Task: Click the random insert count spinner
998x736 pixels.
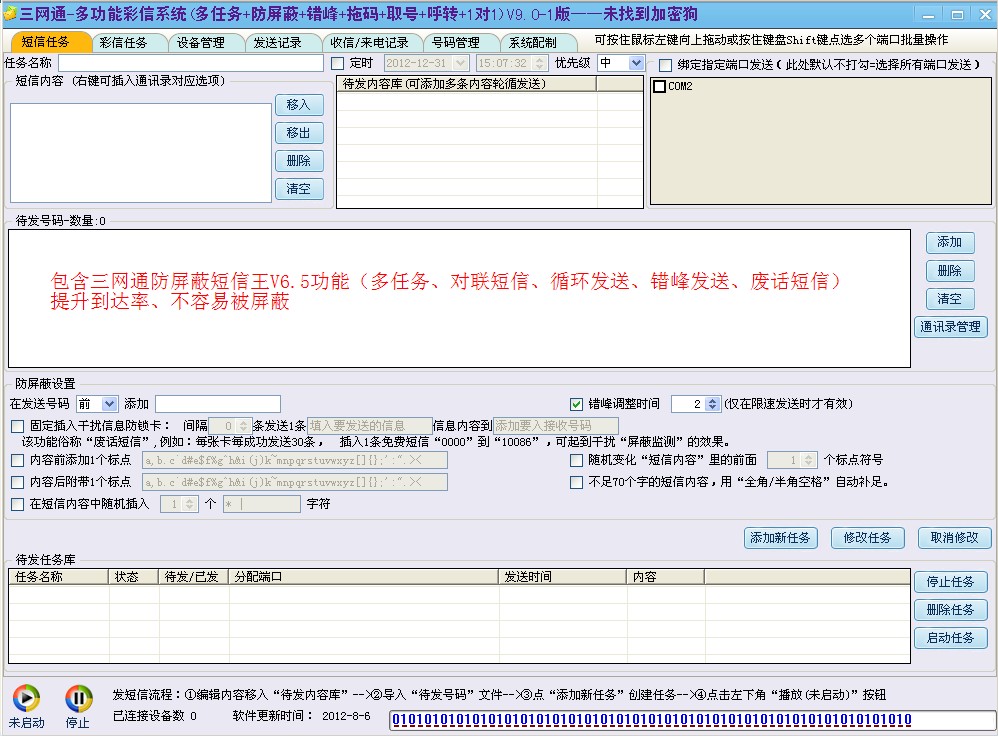Action: pos(190,504)
